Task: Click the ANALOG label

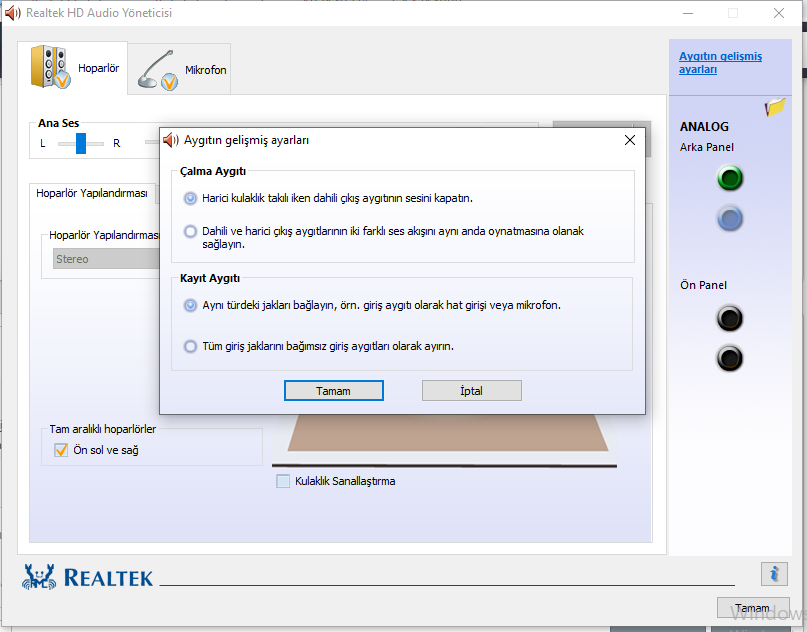Action: click(x=704, y=127)
